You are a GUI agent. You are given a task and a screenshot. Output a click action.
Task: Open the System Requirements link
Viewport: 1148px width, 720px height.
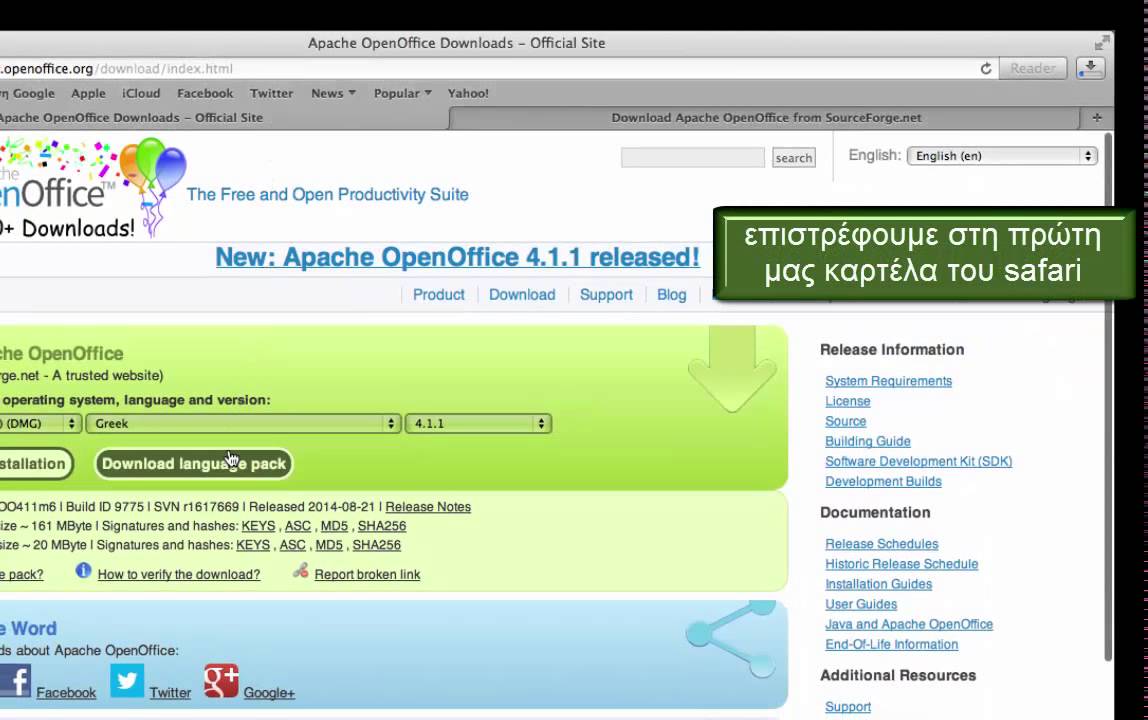pyautogui.click(x=888, y=381)
